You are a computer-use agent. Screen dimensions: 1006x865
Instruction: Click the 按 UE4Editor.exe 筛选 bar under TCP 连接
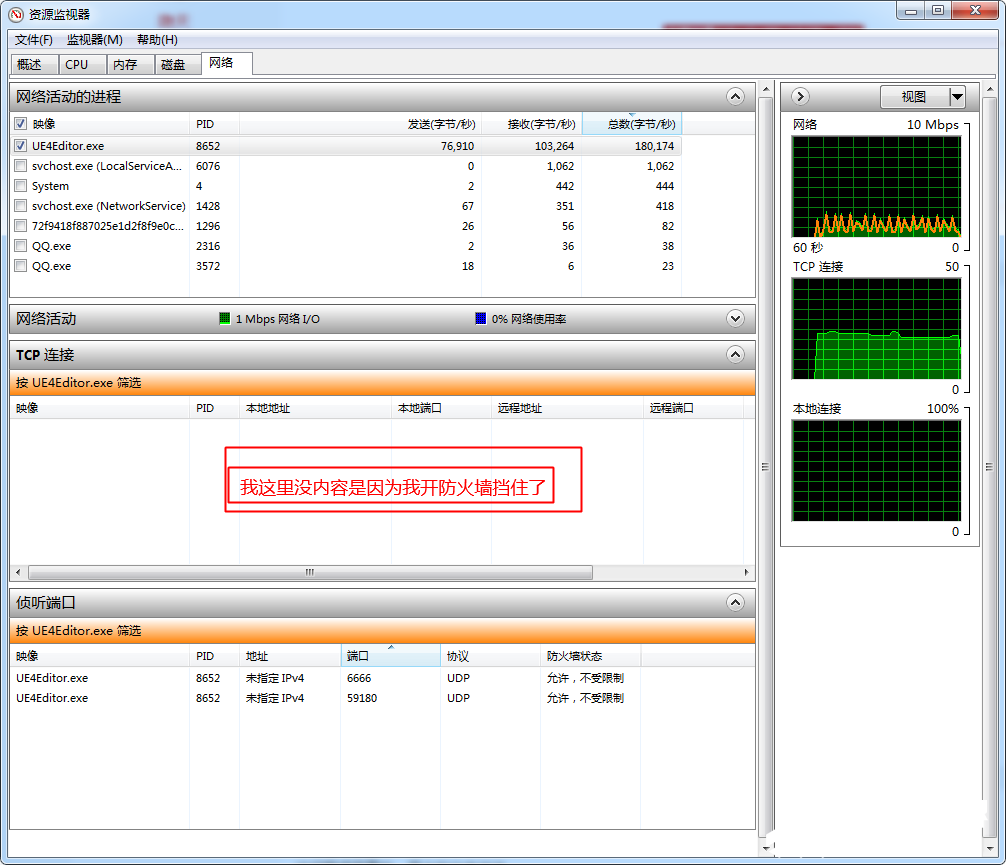pos(382,382)
